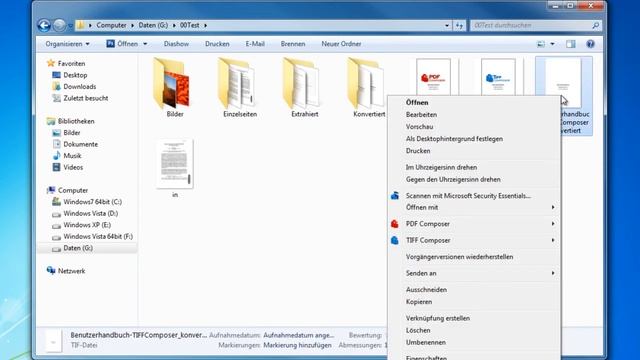Viewport: 640px width, 360px height.
Task: Choose Vorschau in the context menu
Action: [419, 127]
